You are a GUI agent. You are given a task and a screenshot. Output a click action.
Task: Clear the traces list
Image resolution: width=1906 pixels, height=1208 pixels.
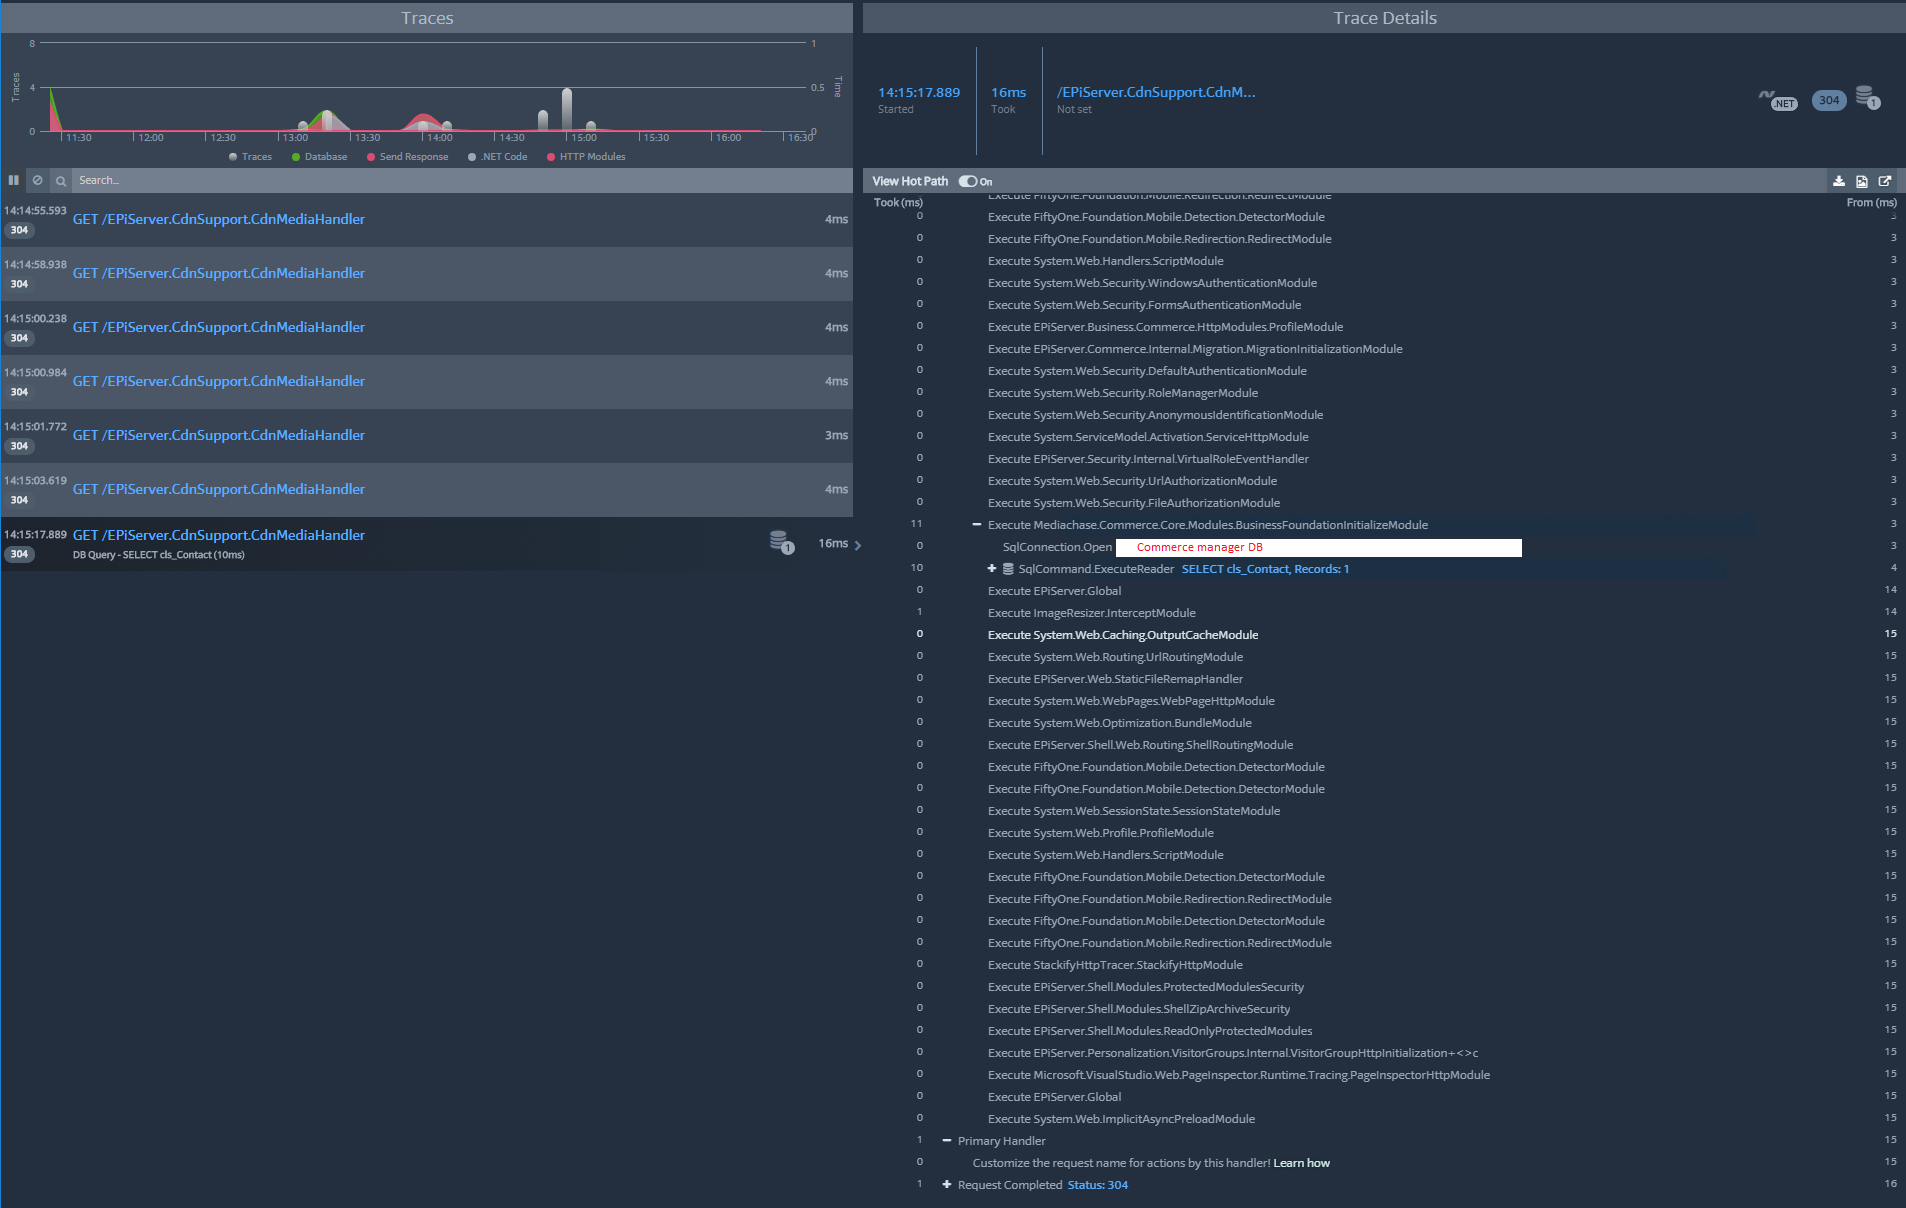pyautogui.click(x=37, y=180)
